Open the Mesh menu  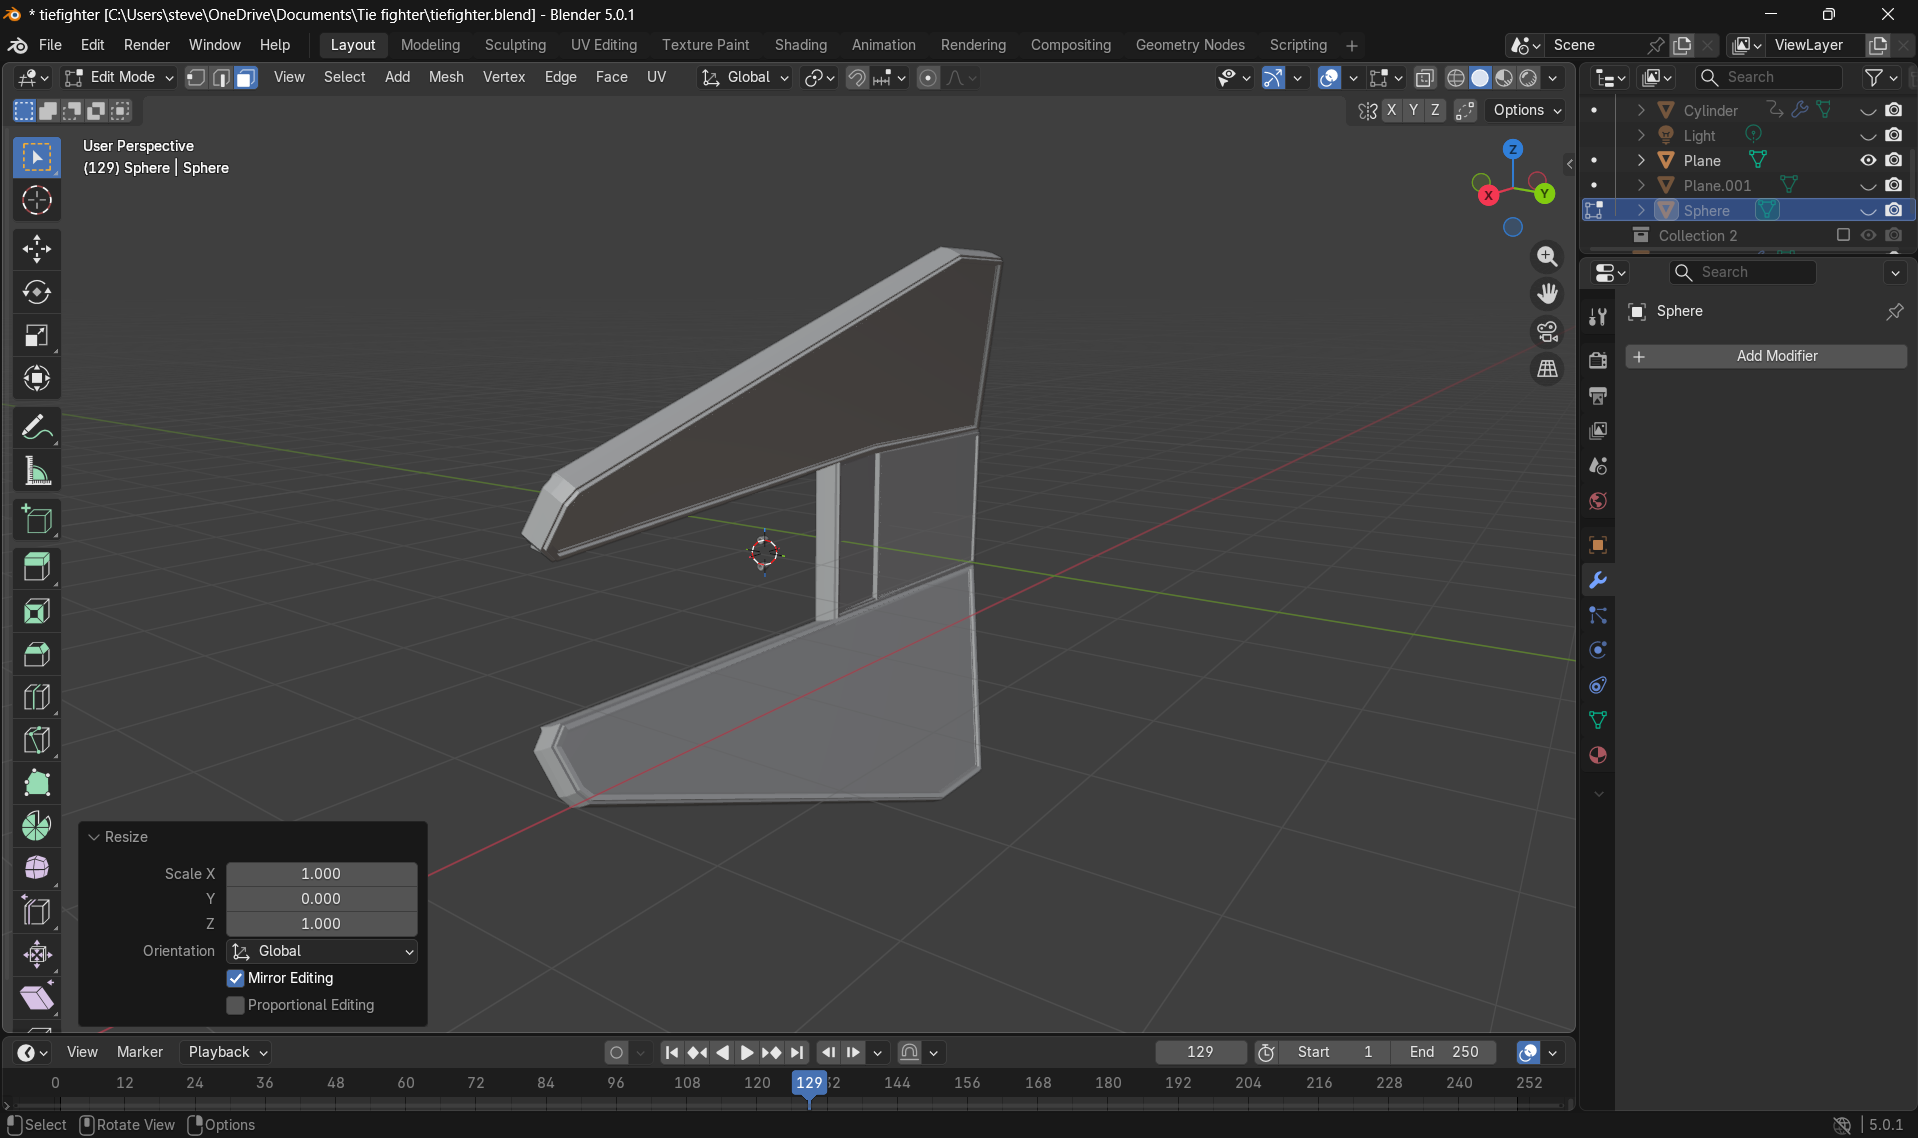tap(446, 77)
